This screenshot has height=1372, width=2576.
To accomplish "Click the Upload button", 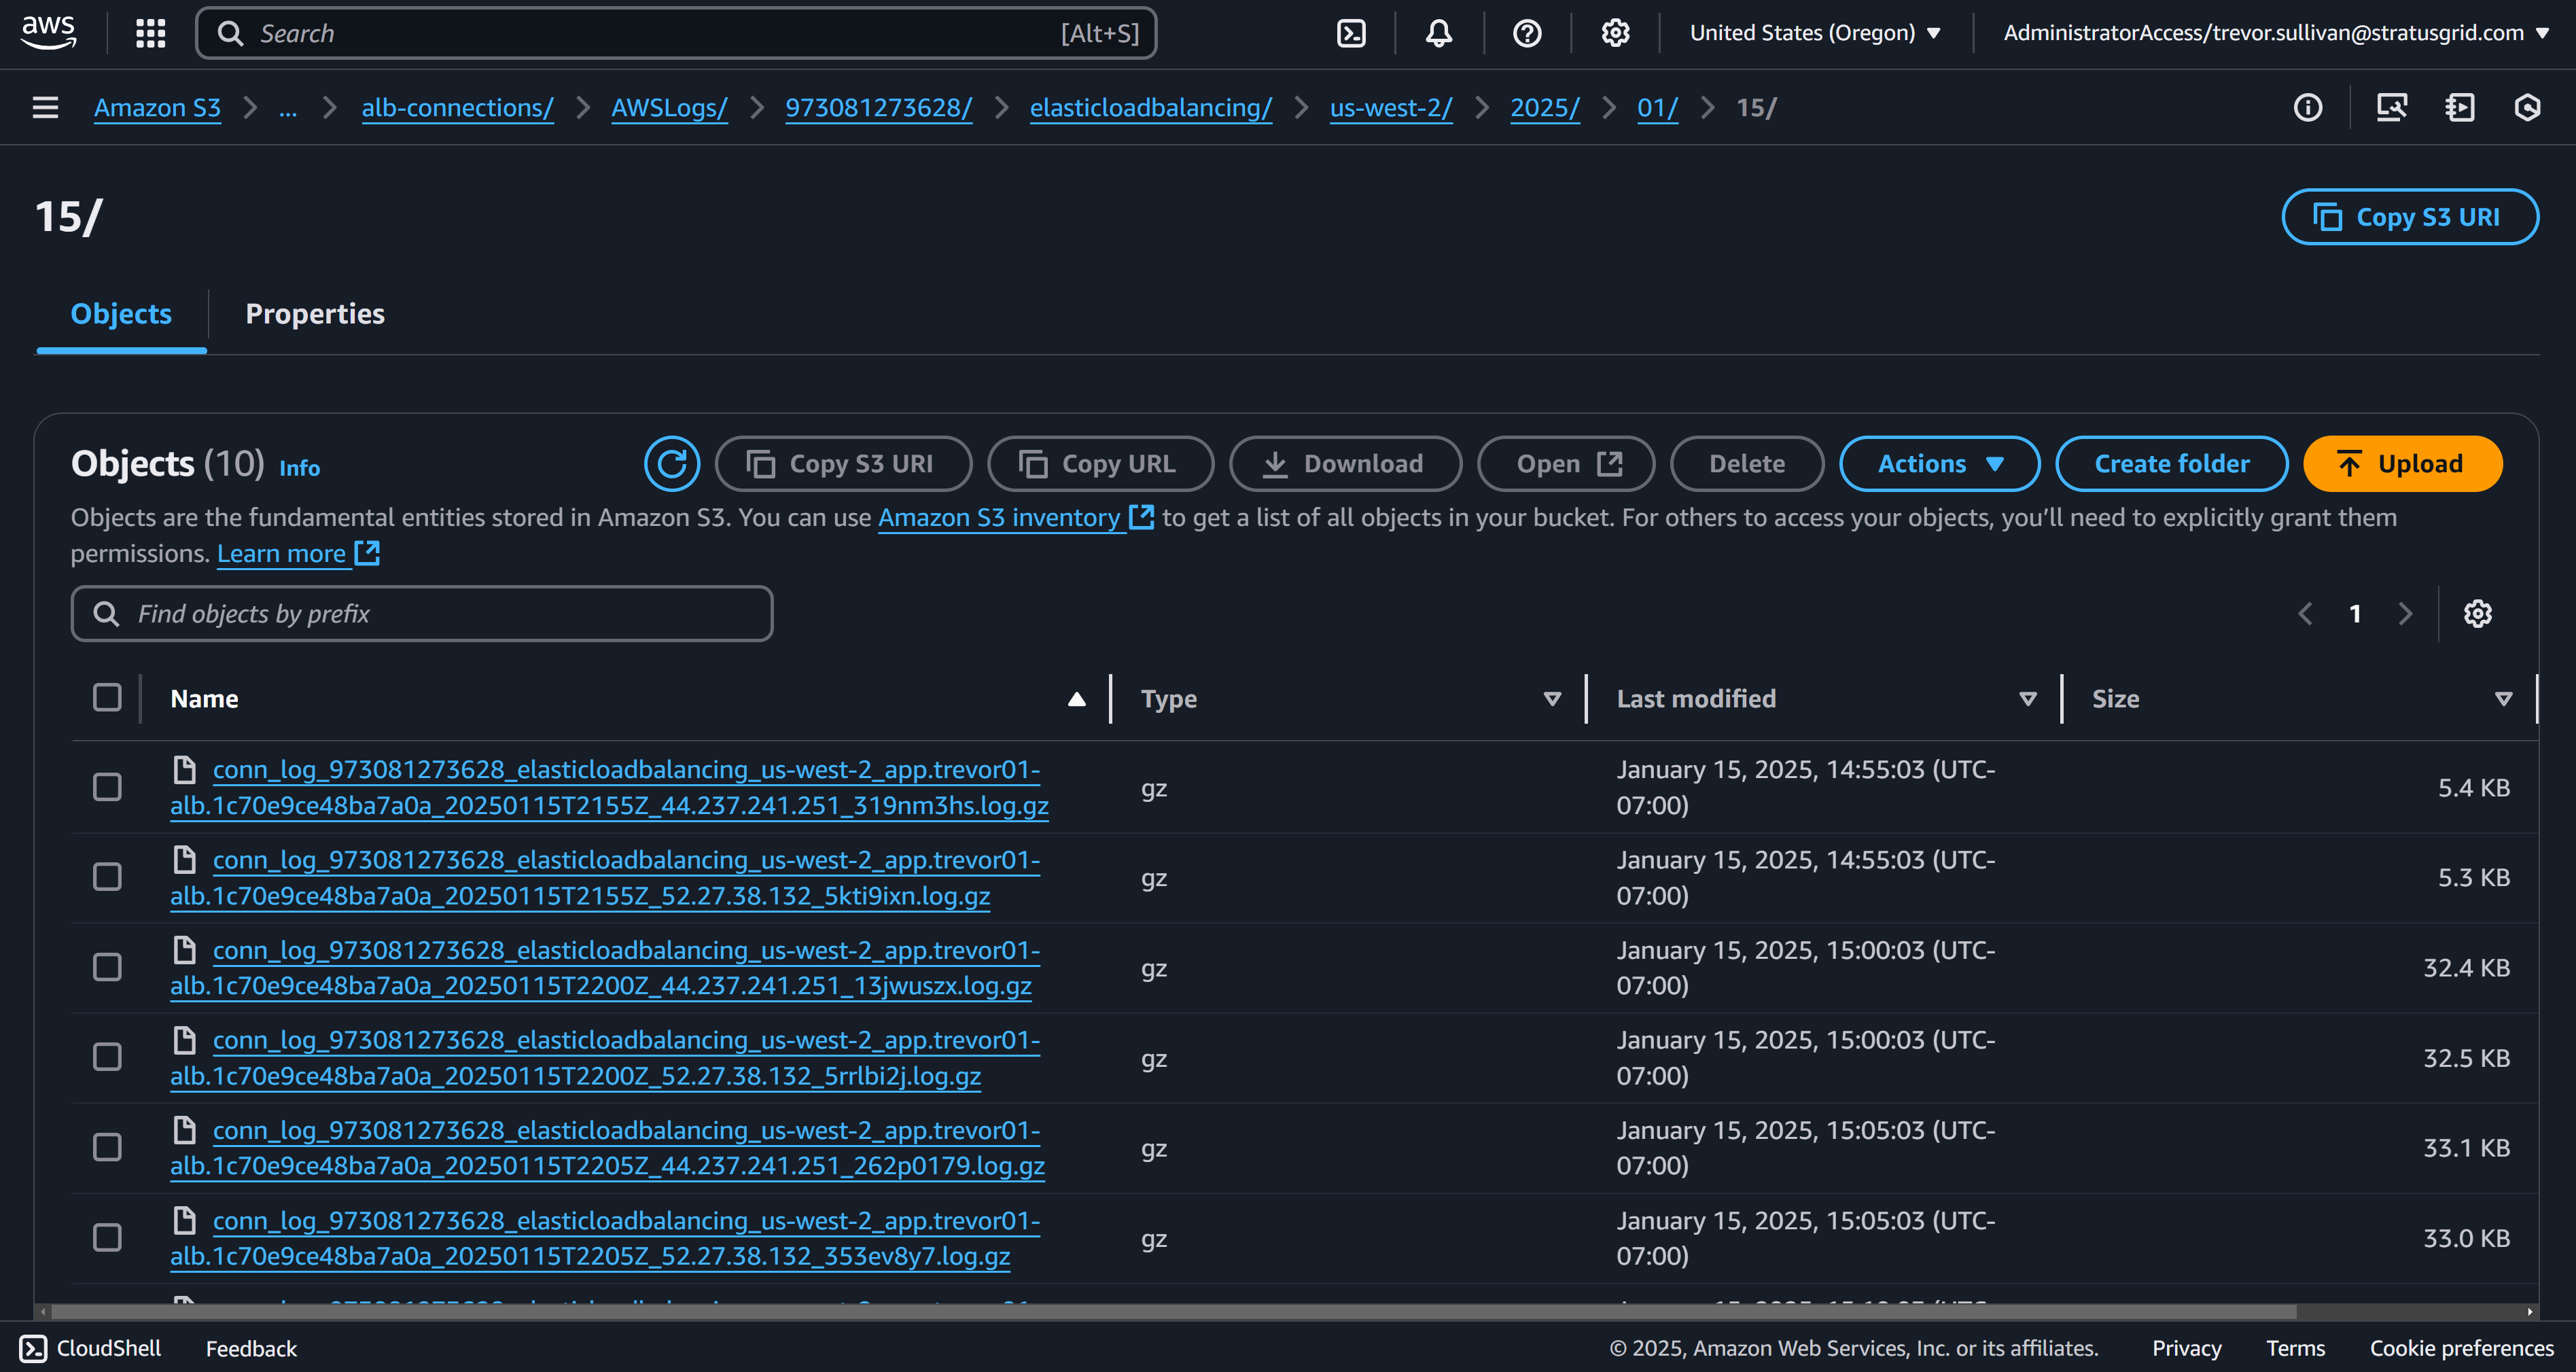I will tap(2402, 464).
